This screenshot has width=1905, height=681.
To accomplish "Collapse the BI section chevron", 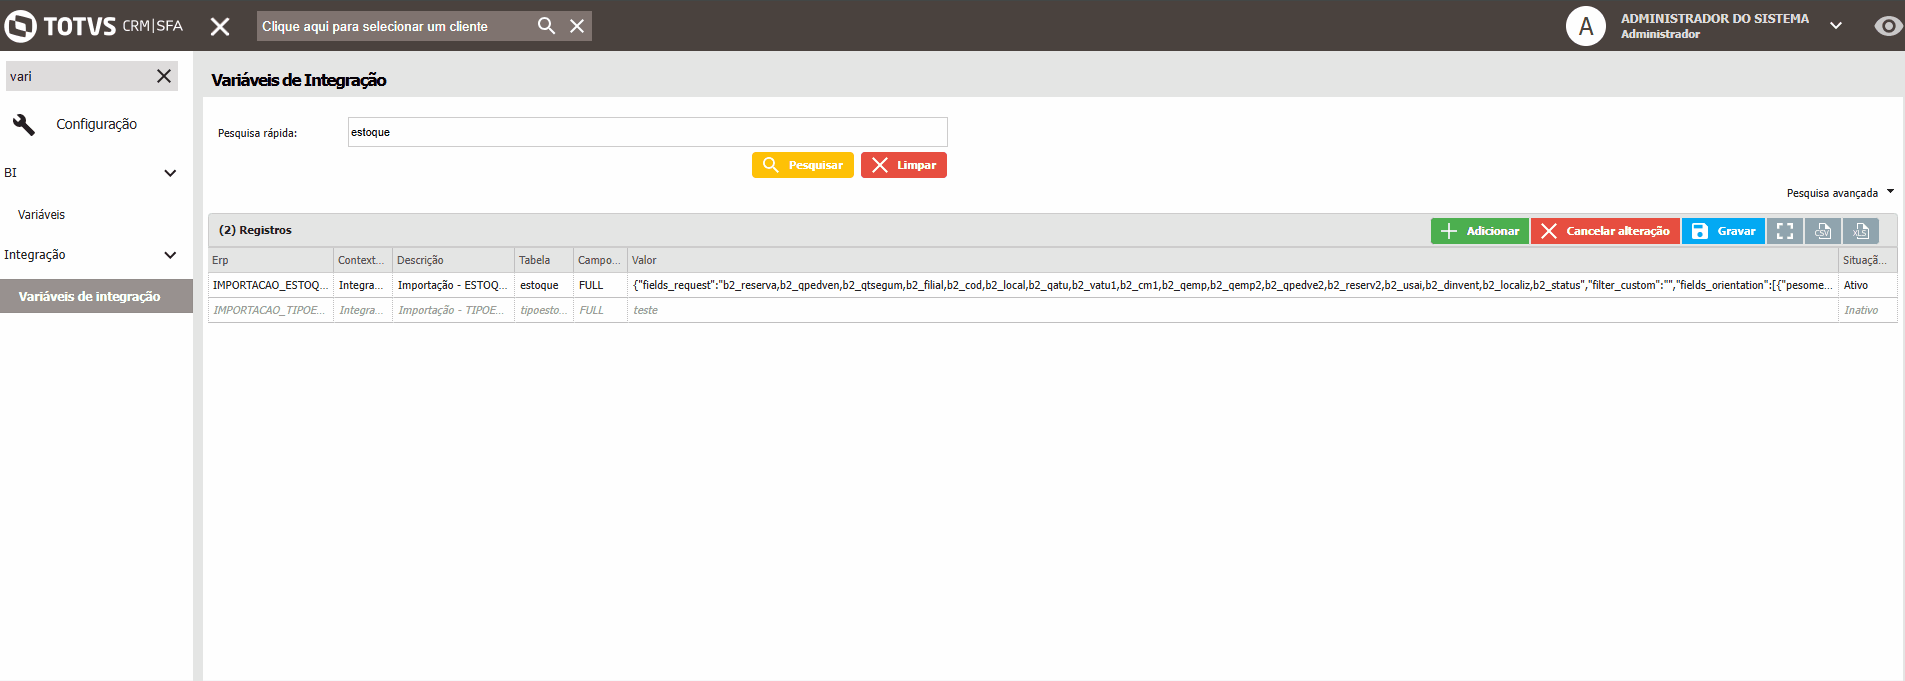I will pos(170,173).
